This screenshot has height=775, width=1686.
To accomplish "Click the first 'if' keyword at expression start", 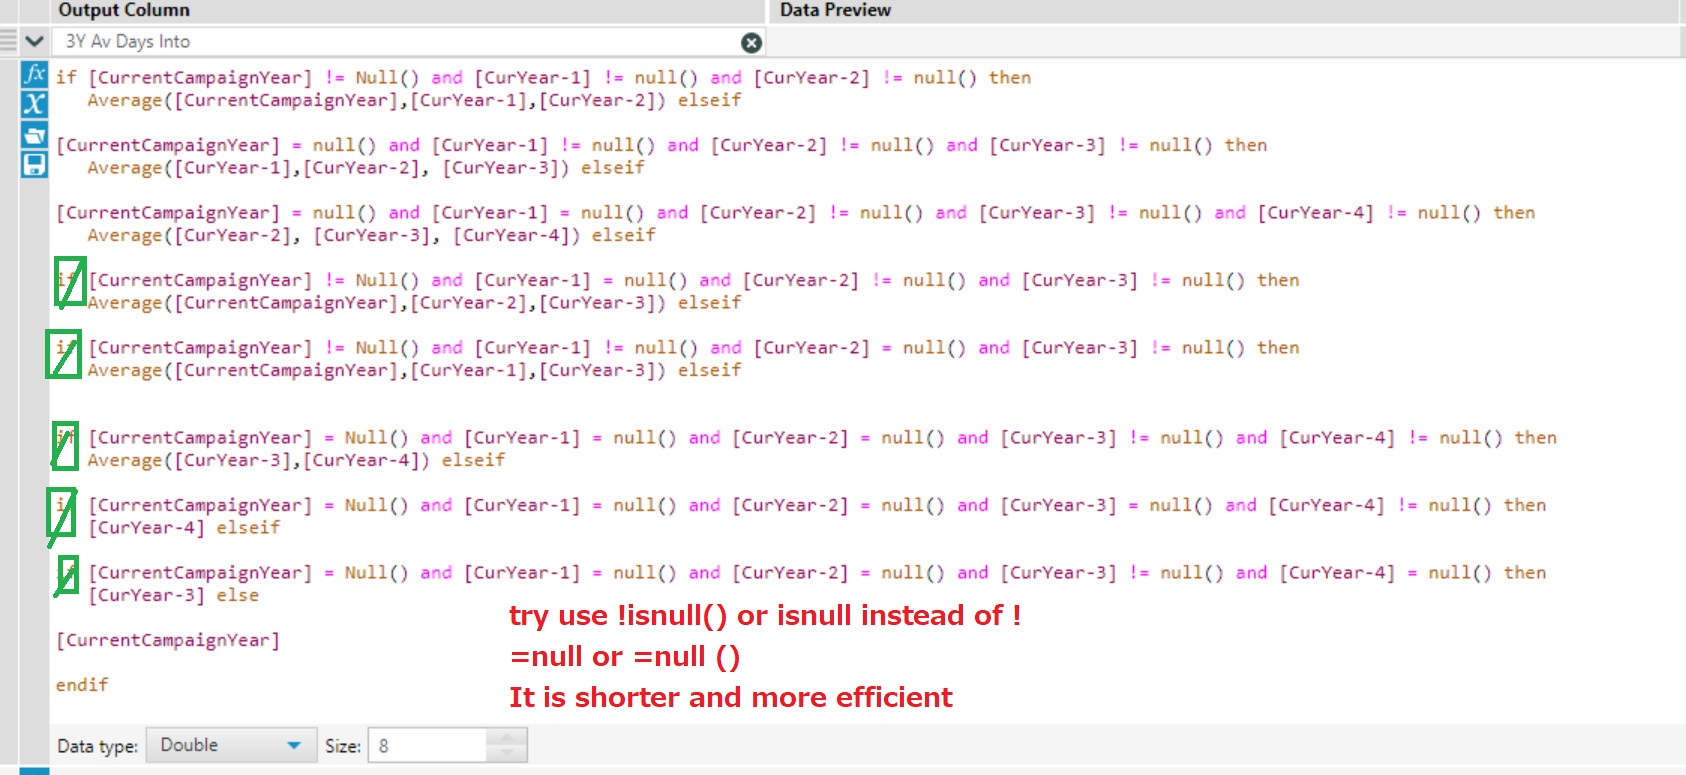I will pos(66,77).
